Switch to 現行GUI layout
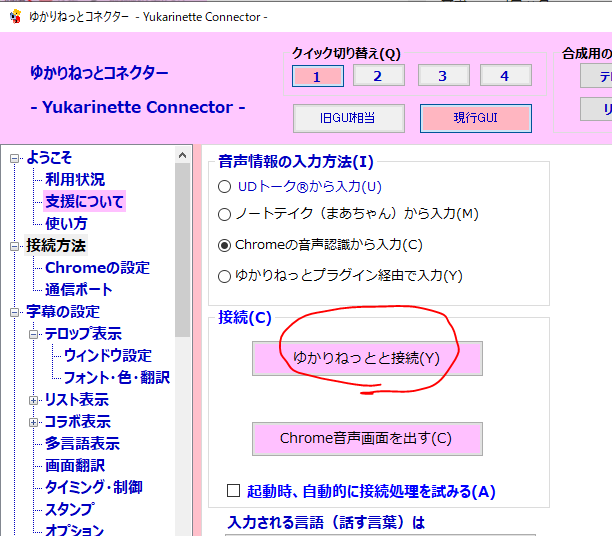Image resolution: width=612 pixels, height=536 pixels. click(x=475, y=118)
